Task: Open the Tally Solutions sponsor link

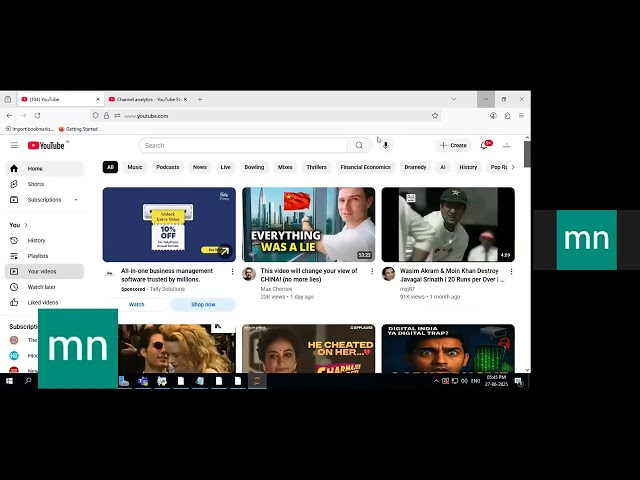Action: pos(167,289)
